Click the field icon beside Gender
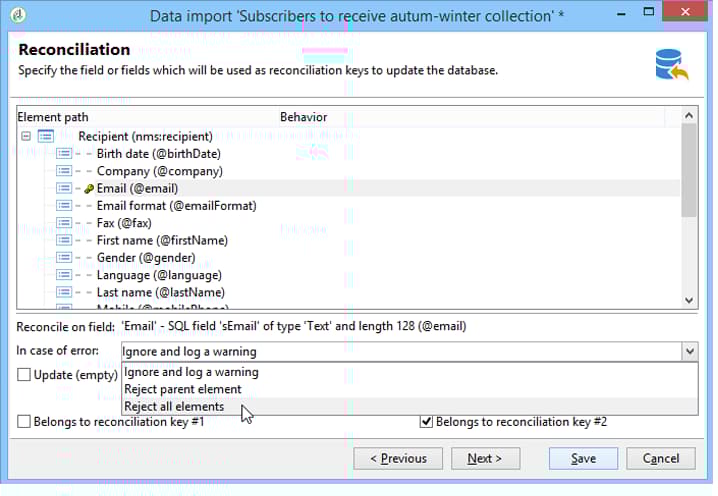718x496 pixels. (64, 258)
